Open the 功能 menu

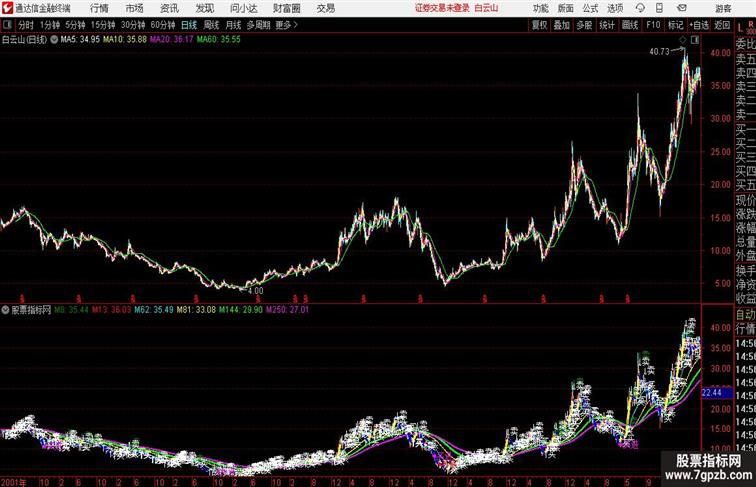[x=540, y=8]
